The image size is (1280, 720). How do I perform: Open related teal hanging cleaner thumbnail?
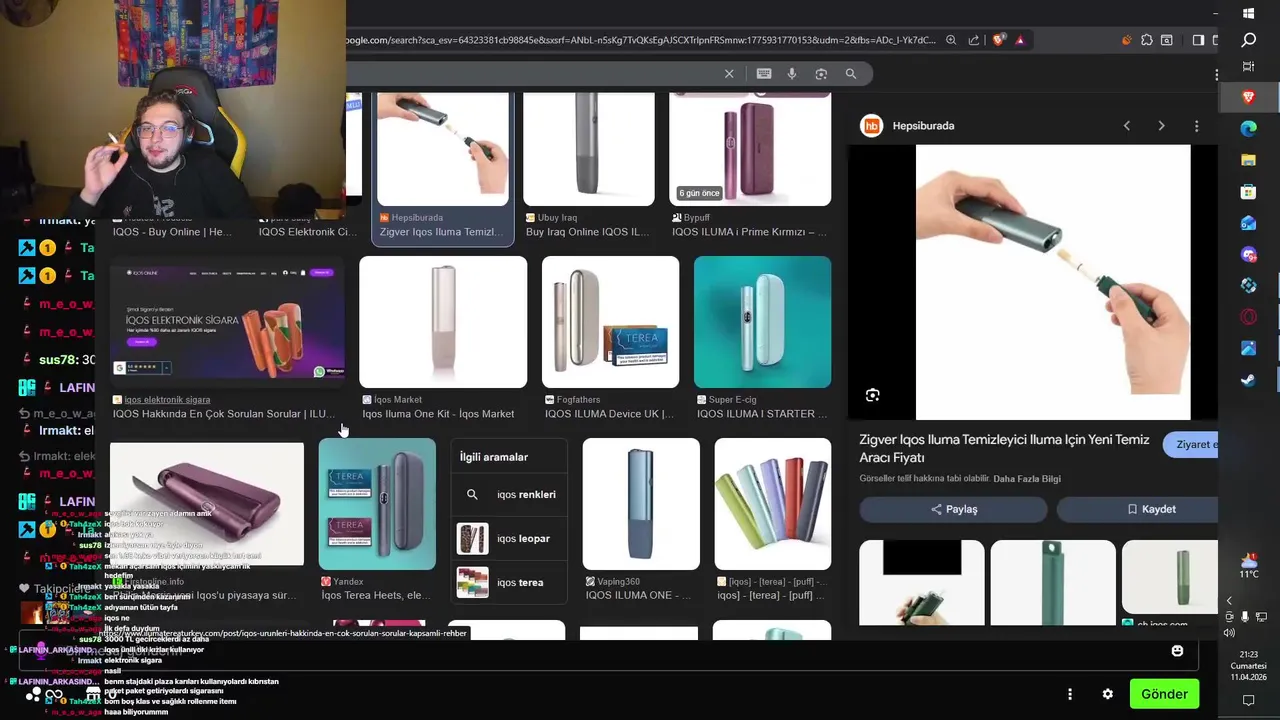[x=1053, y=583]
